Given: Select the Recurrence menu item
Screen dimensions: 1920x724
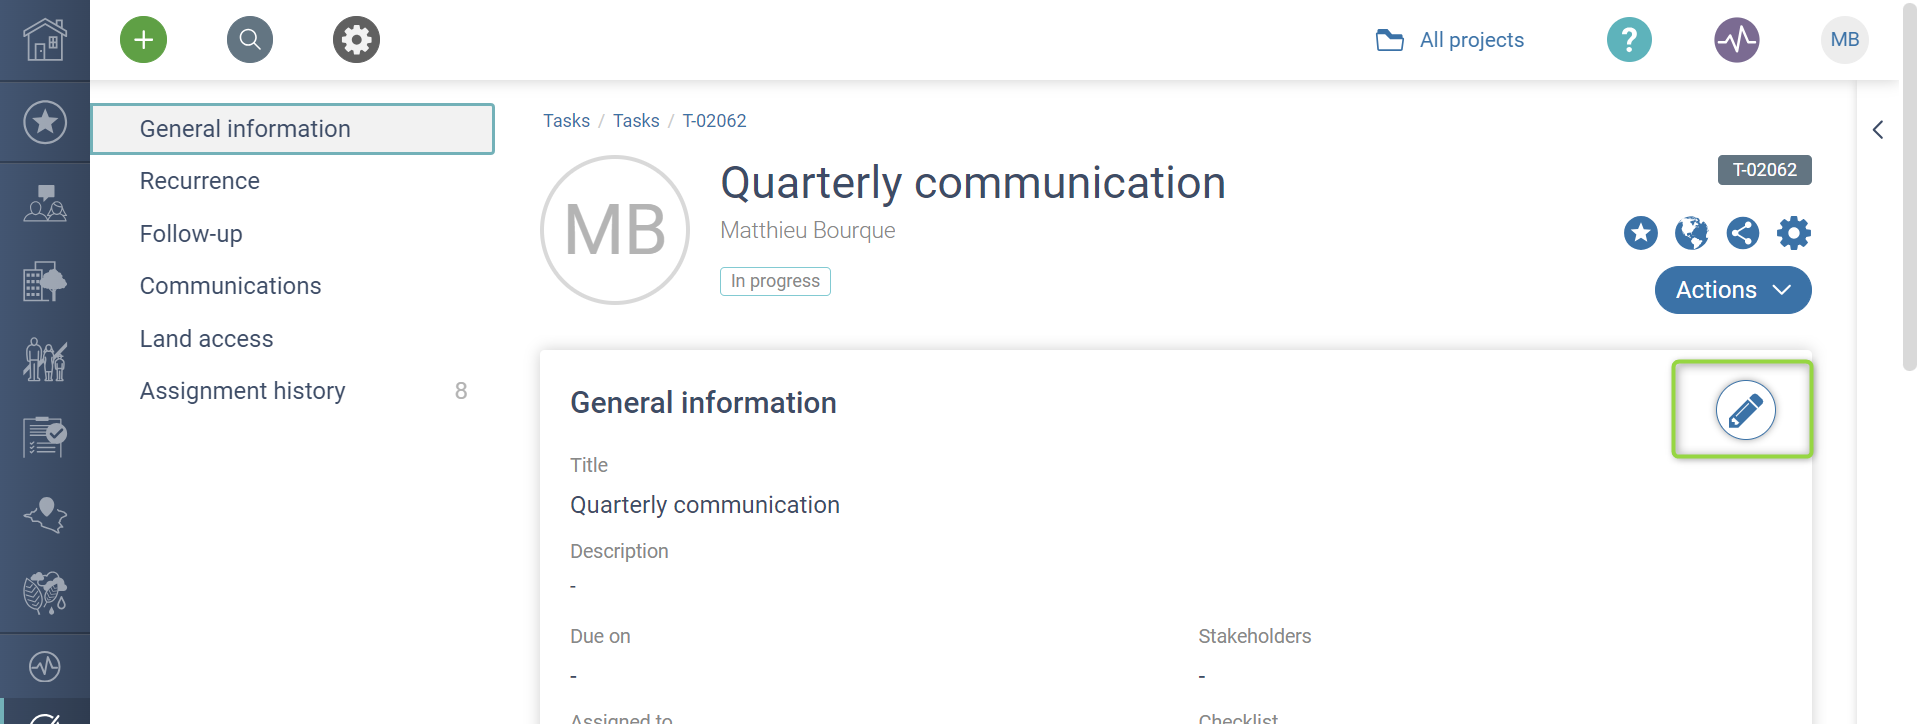Looking at the screenshot, I should click(200, 181).
